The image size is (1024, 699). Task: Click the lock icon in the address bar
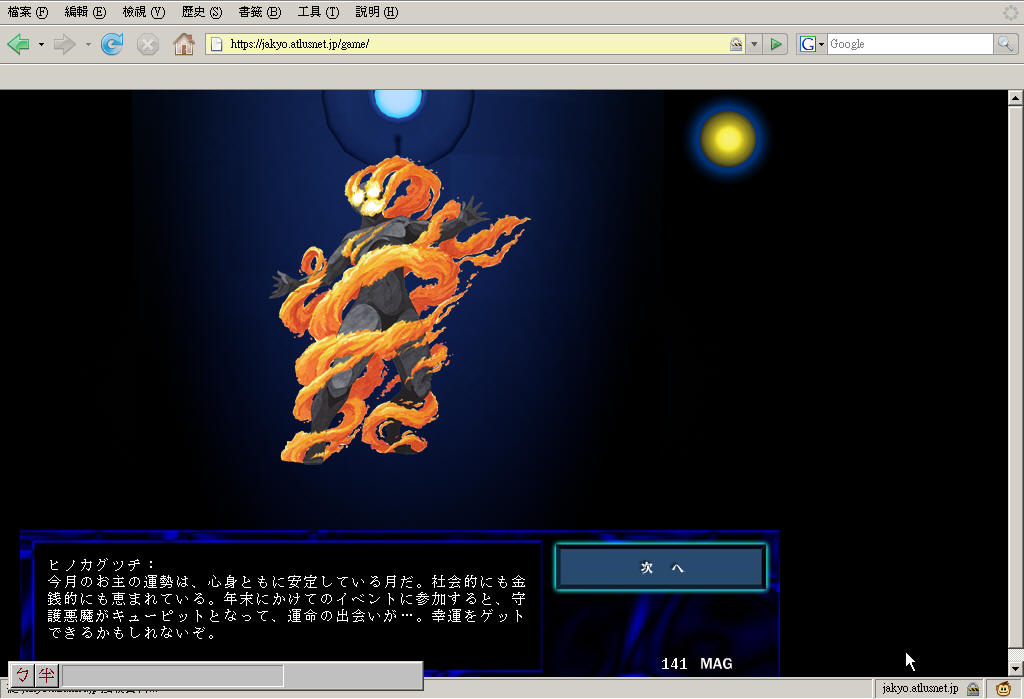(736, 44)
